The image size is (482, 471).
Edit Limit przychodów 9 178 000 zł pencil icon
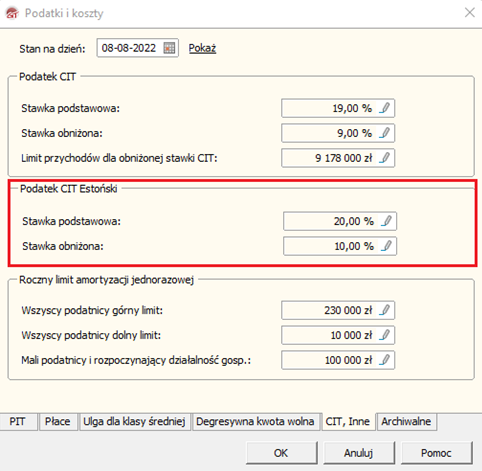point(385,158)
